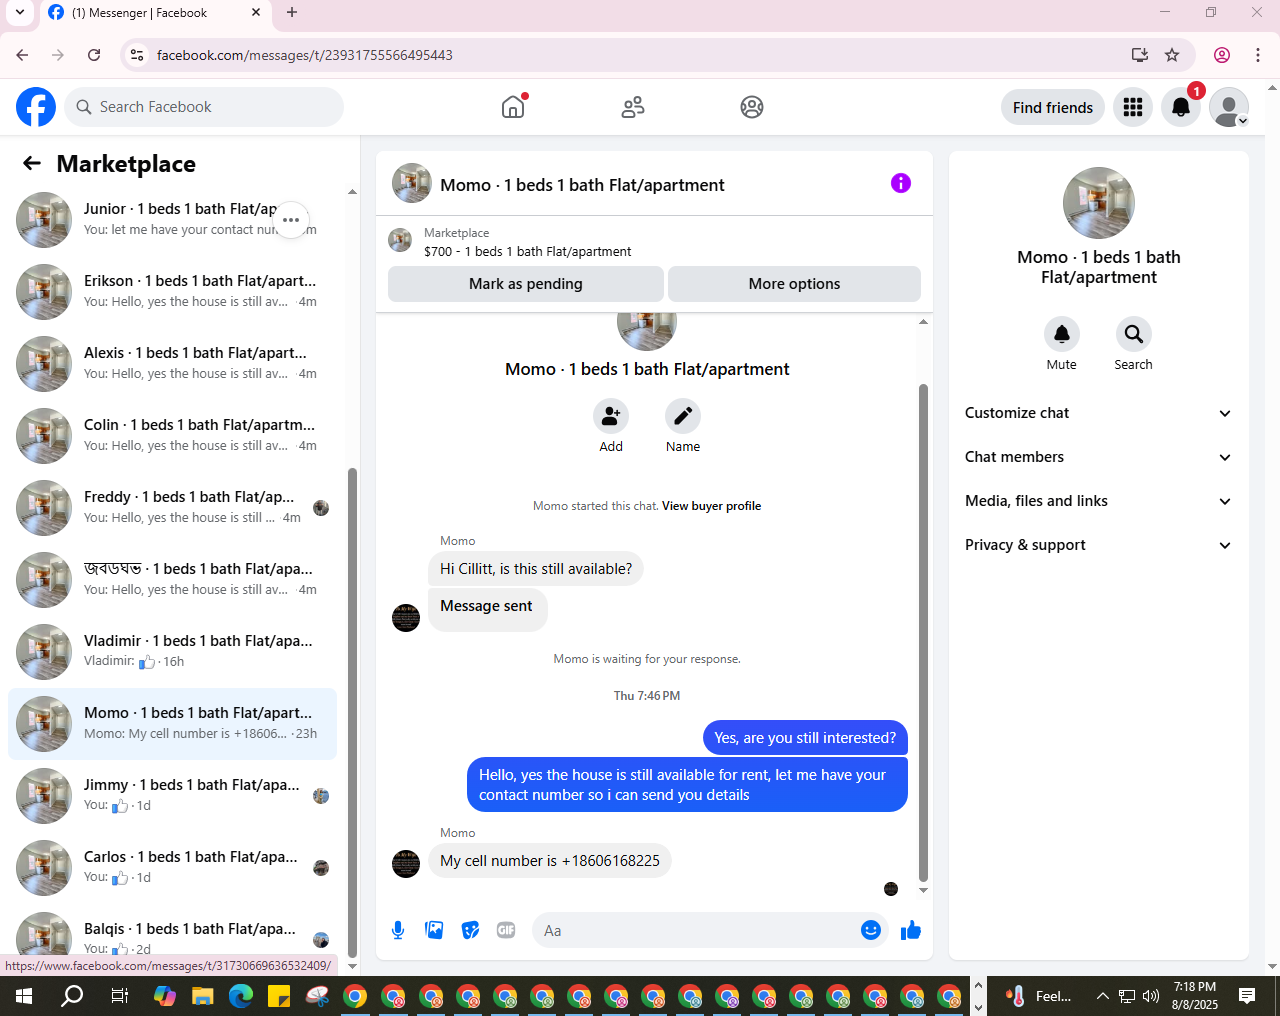Click Find friends button

(x=1053, y=107)
